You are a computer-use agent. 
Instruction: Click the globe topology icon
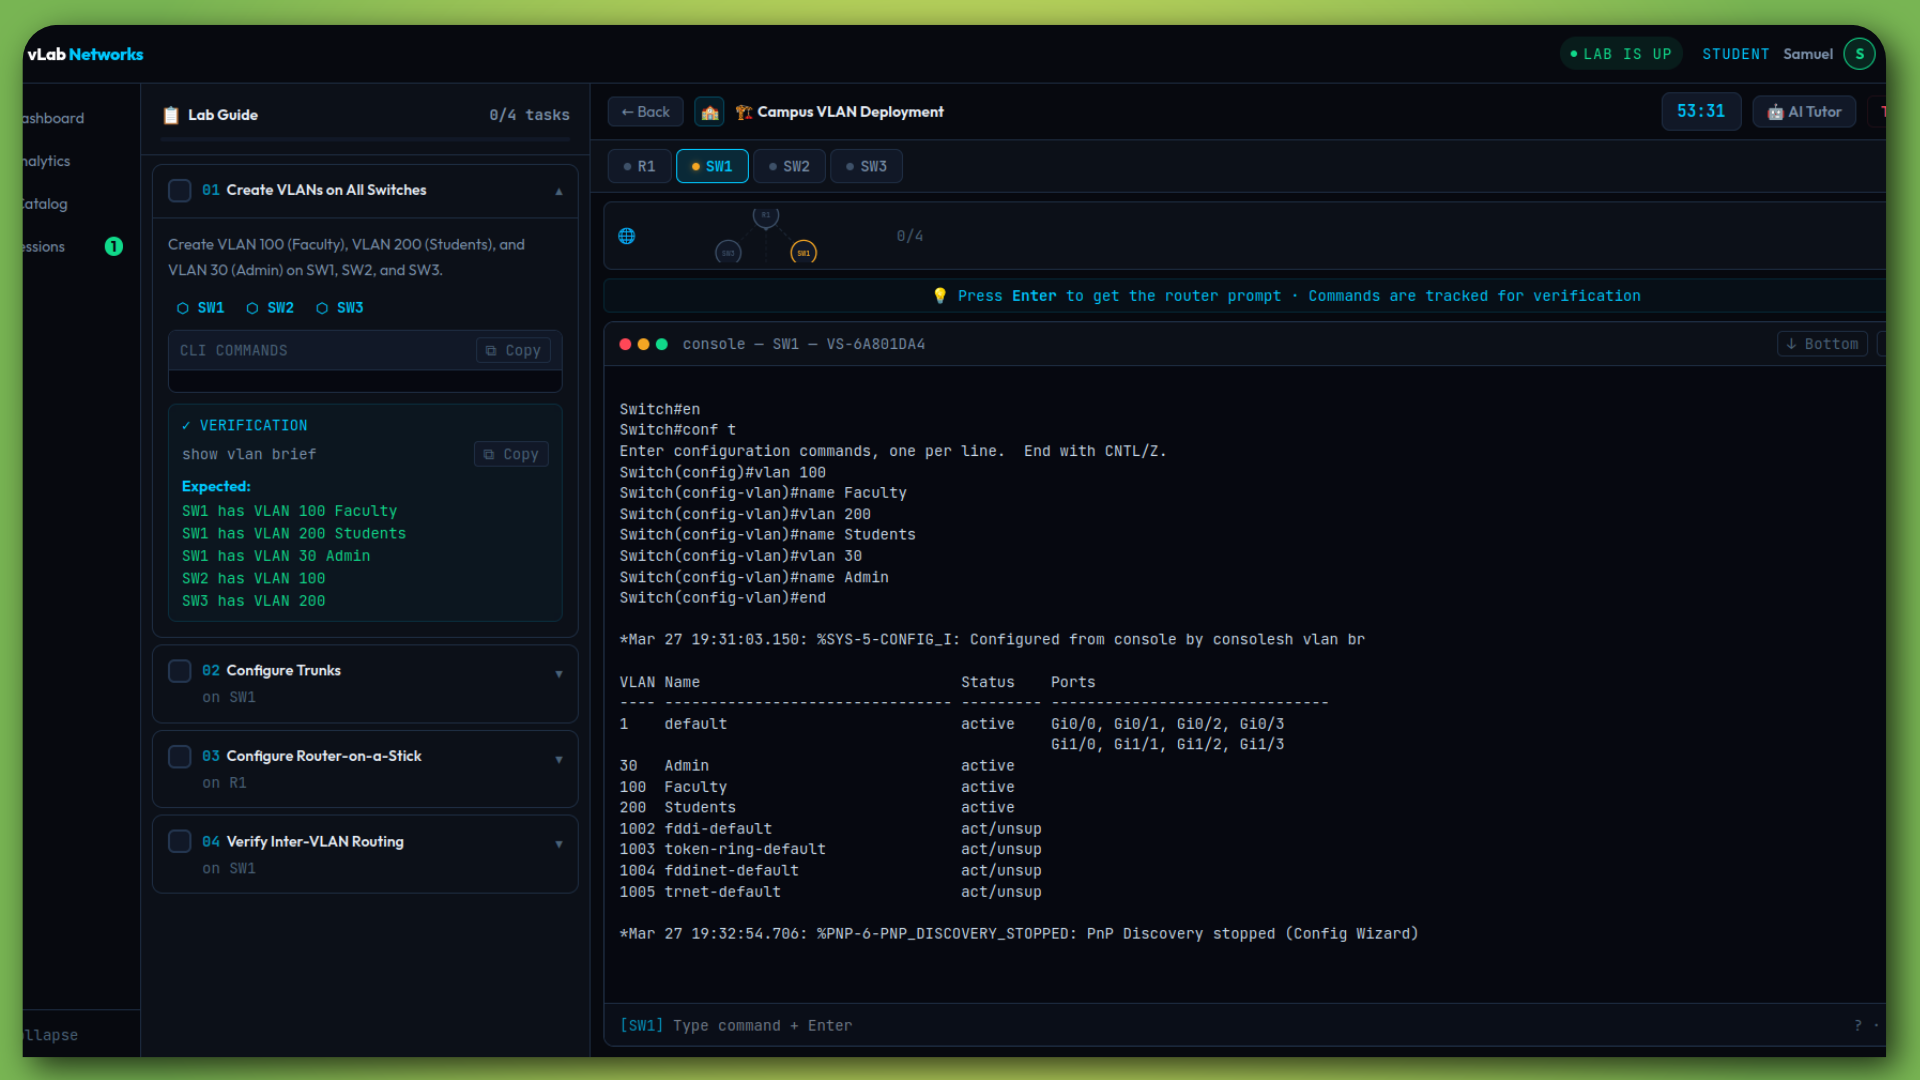pos(627,236)
